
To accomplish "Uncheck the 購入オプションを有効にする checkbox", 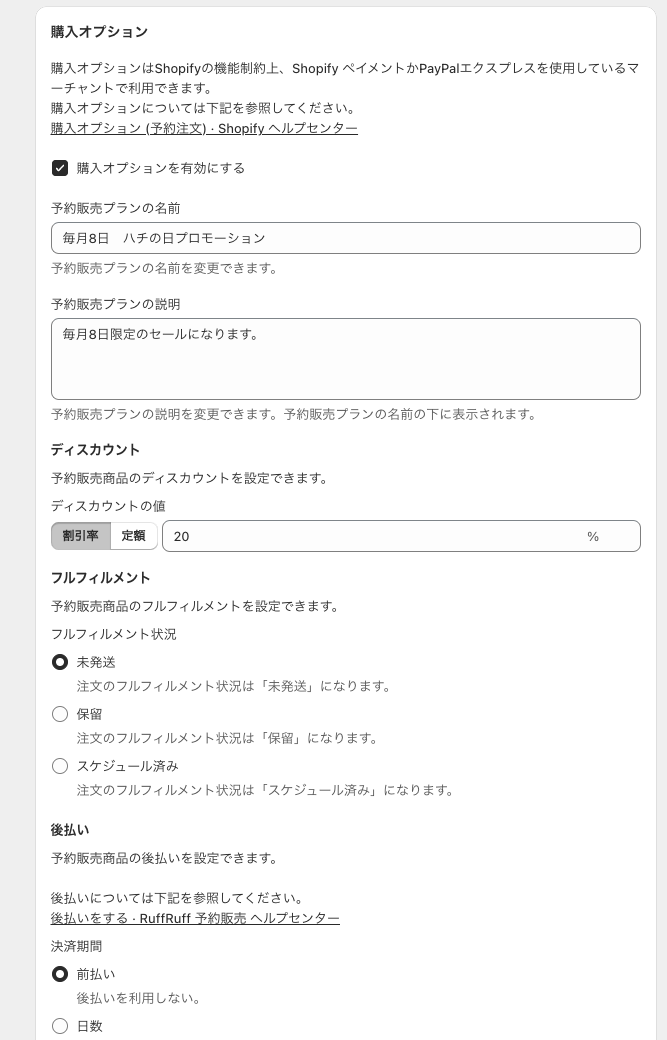I will (x=60, y=168).
